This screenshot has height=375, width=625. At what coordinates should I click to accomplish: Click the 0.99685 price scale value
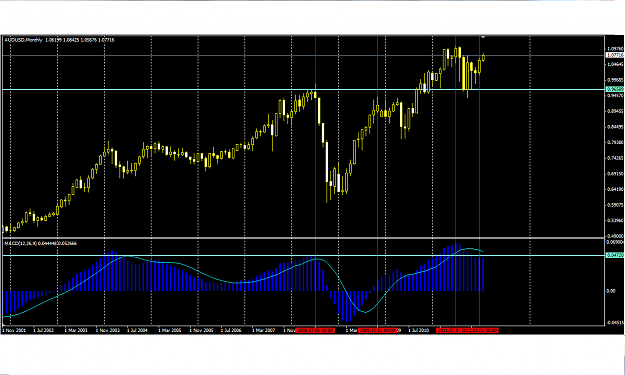(615, 80)
